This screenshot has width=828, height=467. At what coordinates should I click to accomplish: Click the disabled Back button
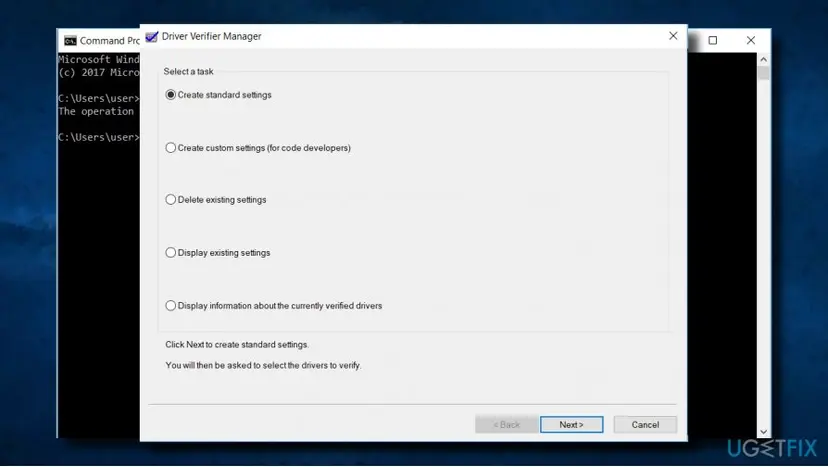click(506, 424)
